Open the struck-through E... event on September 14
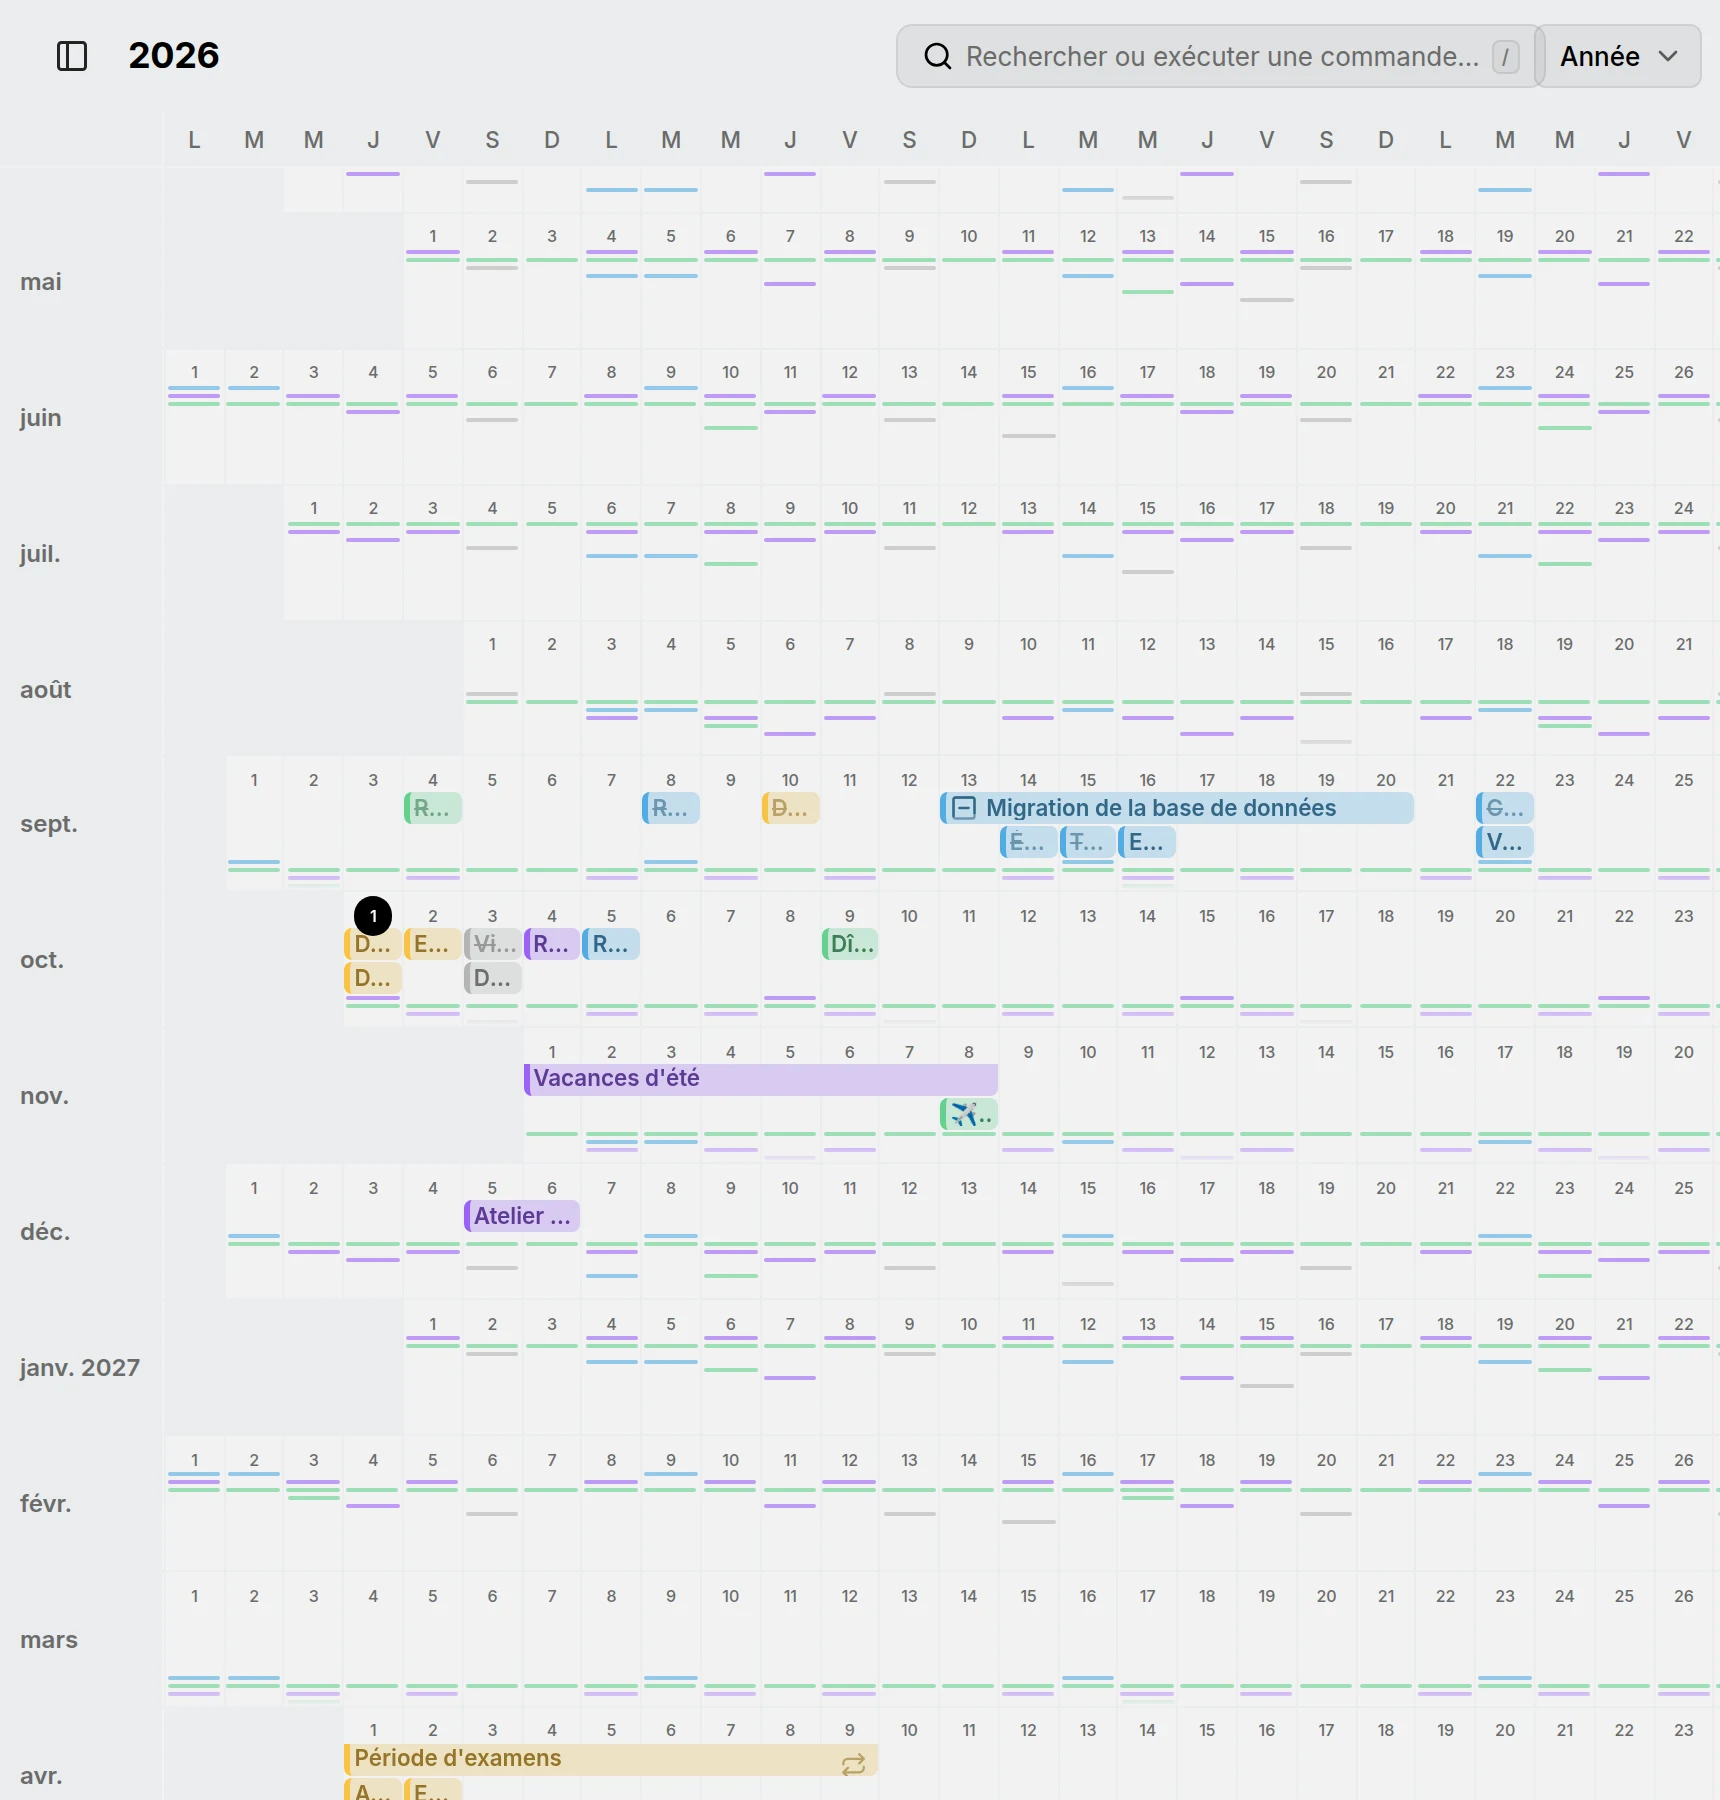The width and height of the screenshot is (1720, 1800). pyautogui.click(x=1028, y=842)
